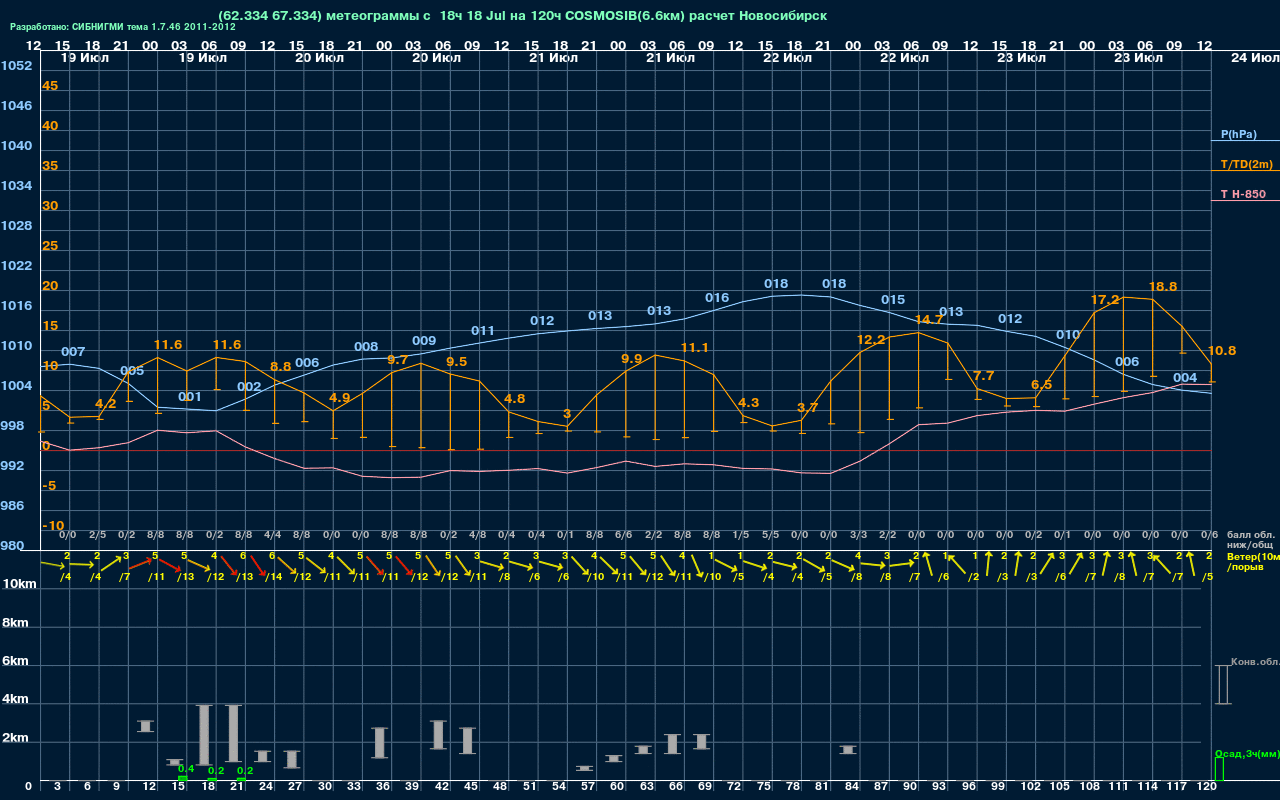Viewport: 1280px width, 800px height.
Task: Click the 45 temperature axis label
Action: click(50, 86)
